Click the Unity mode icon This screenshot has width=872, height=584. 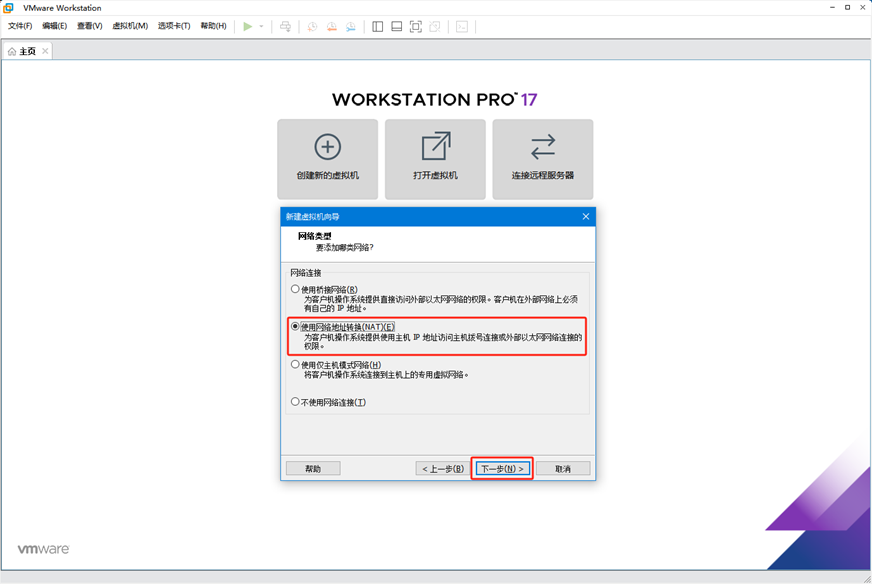(435, 26)
